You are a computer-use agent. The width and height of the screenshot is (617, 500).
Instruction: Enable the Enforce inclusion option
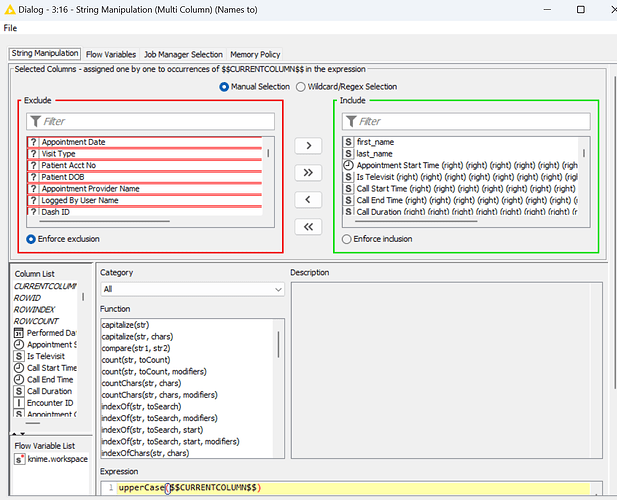pos(347,239)
